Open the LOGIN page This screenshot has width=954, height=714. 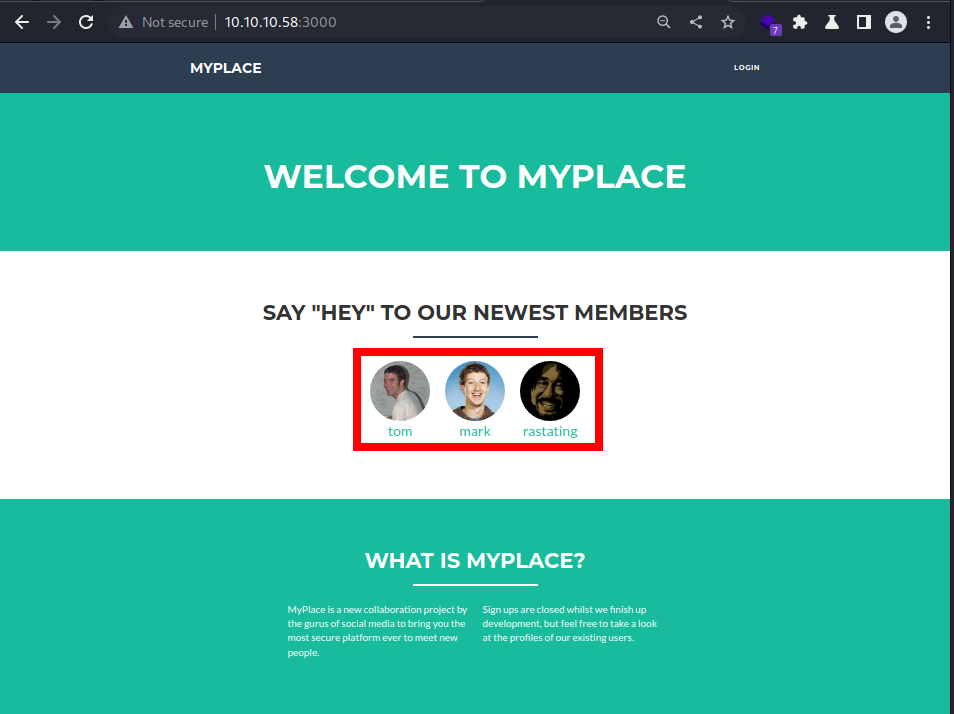(747, 68)
